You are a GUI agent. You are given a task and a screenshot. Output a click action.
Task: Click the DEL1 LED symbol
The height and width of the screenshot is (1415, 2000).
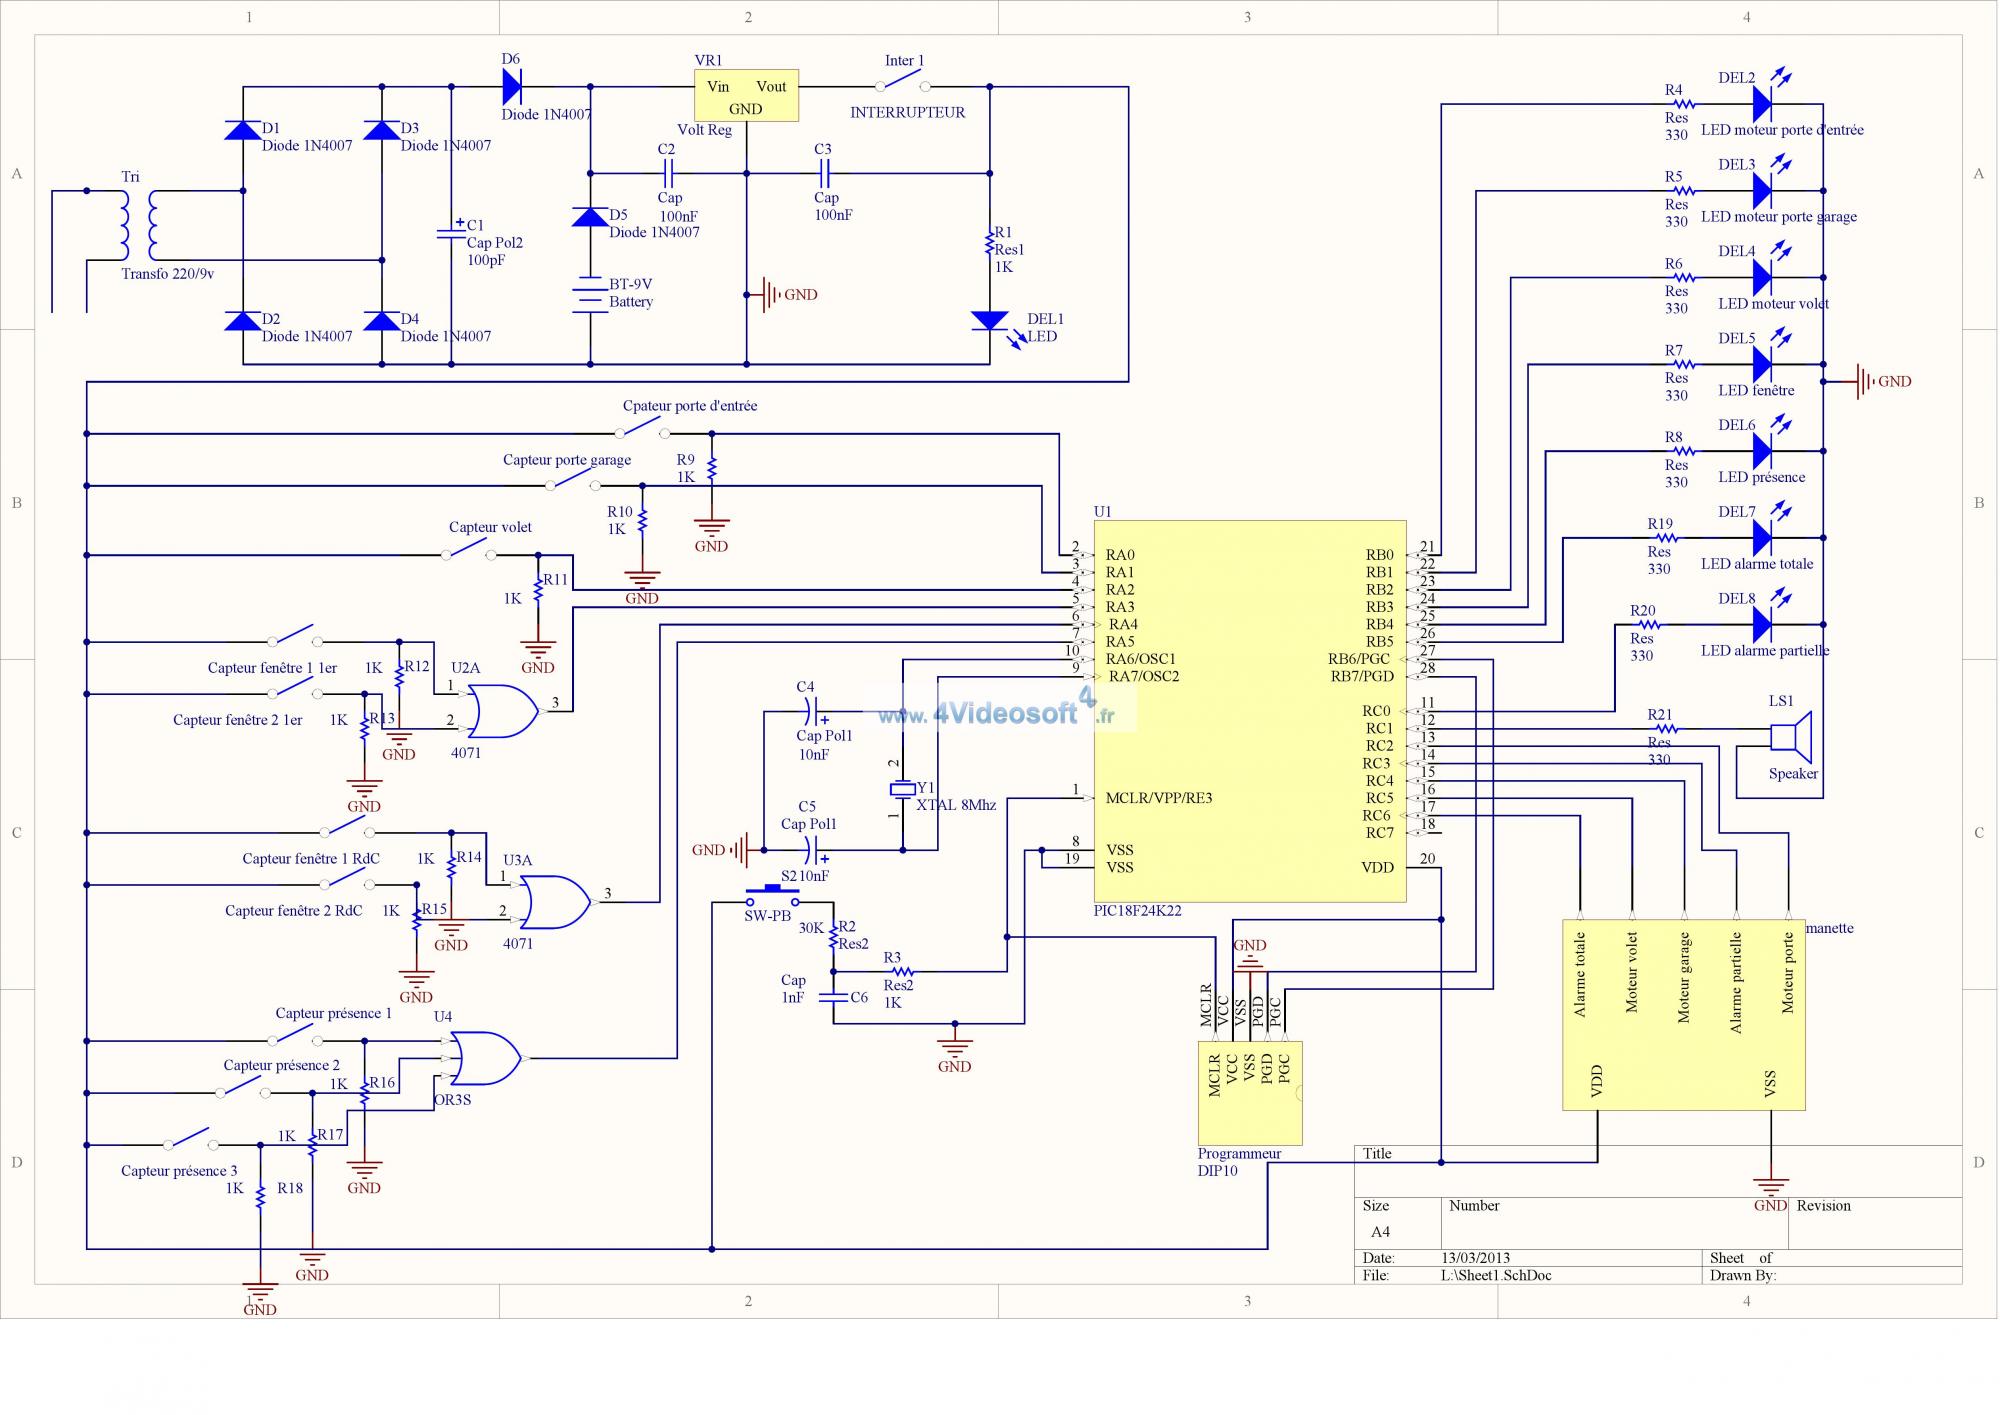(989, 321)
